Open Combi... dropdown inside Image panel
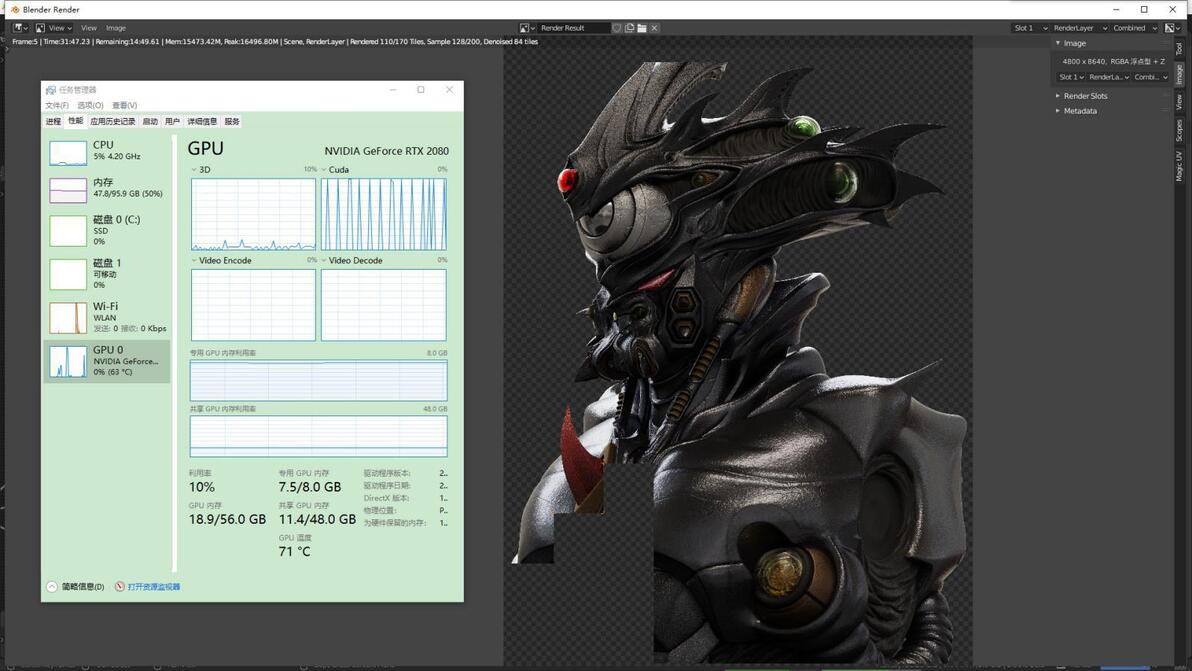This screenshot has height=671, width=1192. pos(1150,77)
